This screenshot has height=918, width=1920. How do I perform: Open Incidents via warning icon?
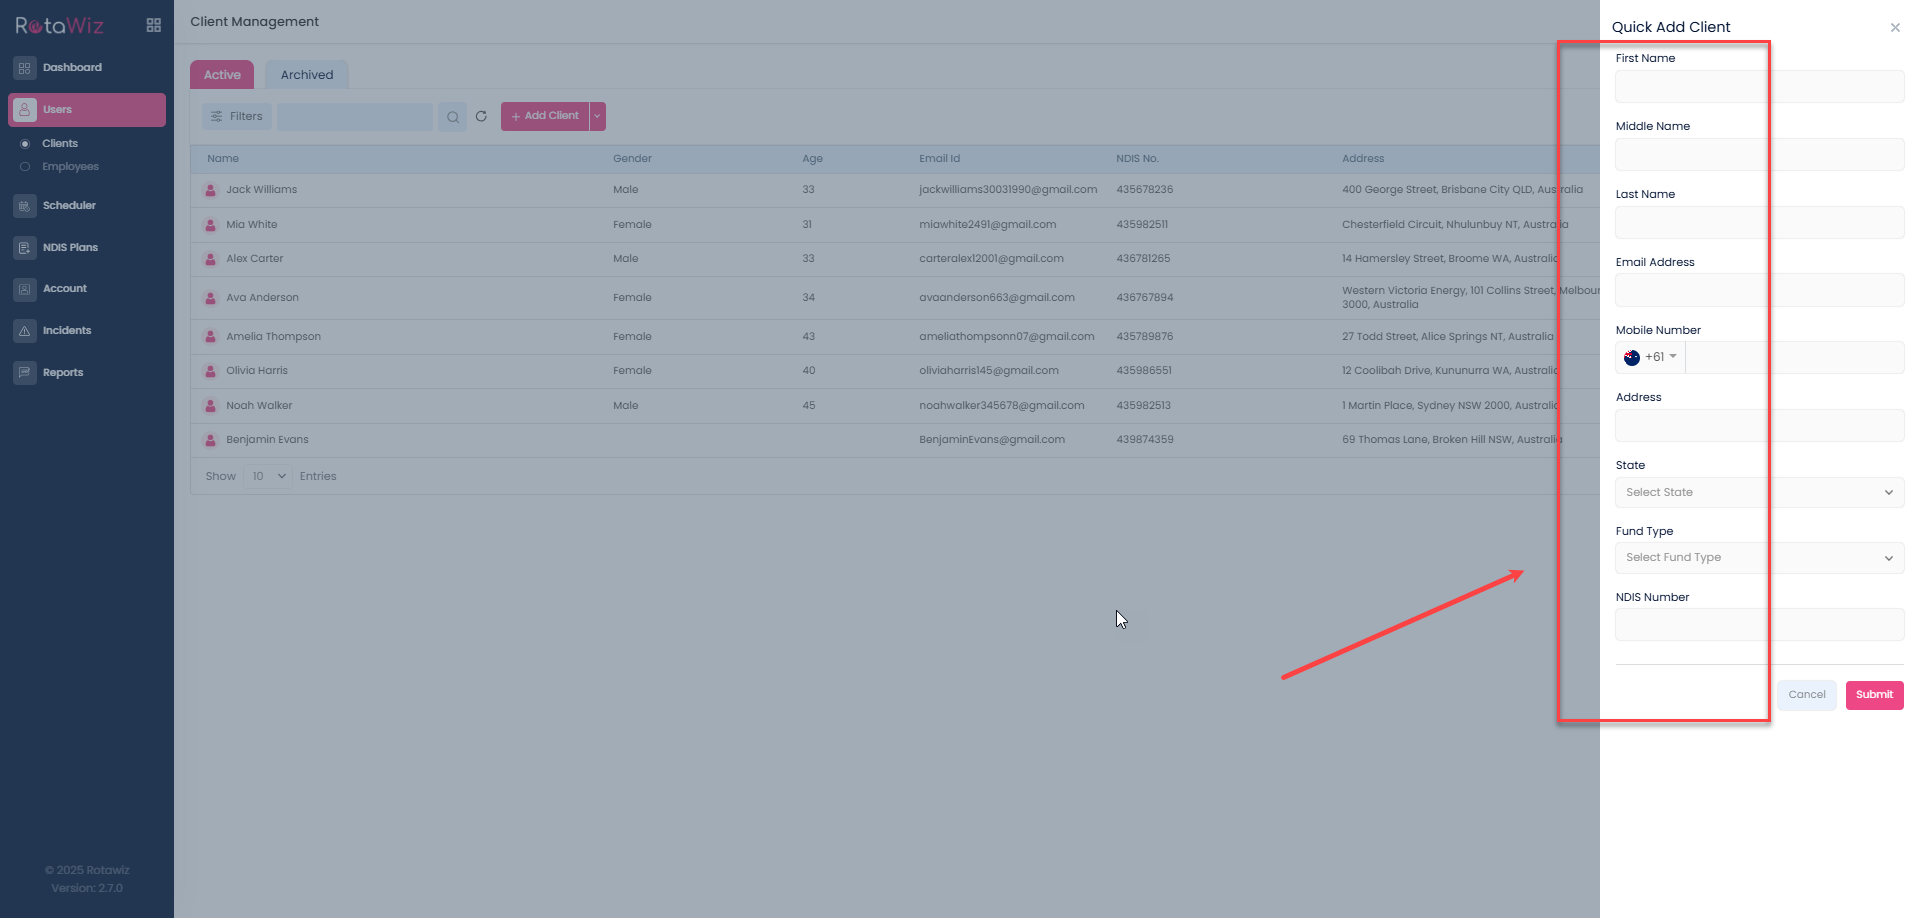pos(25,331)
